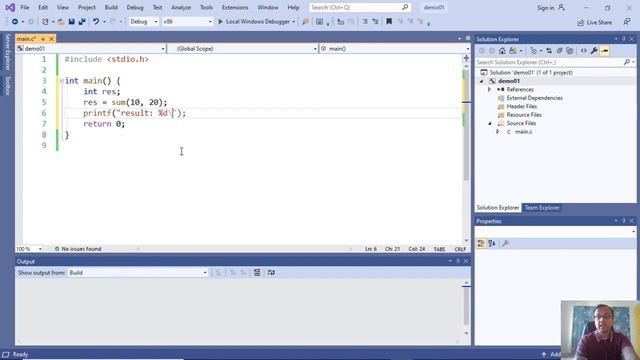This screenshot has width=640, height=360.
Task: Click the Switch Views icon in Solution Explorer
Action: pos(513,51)
